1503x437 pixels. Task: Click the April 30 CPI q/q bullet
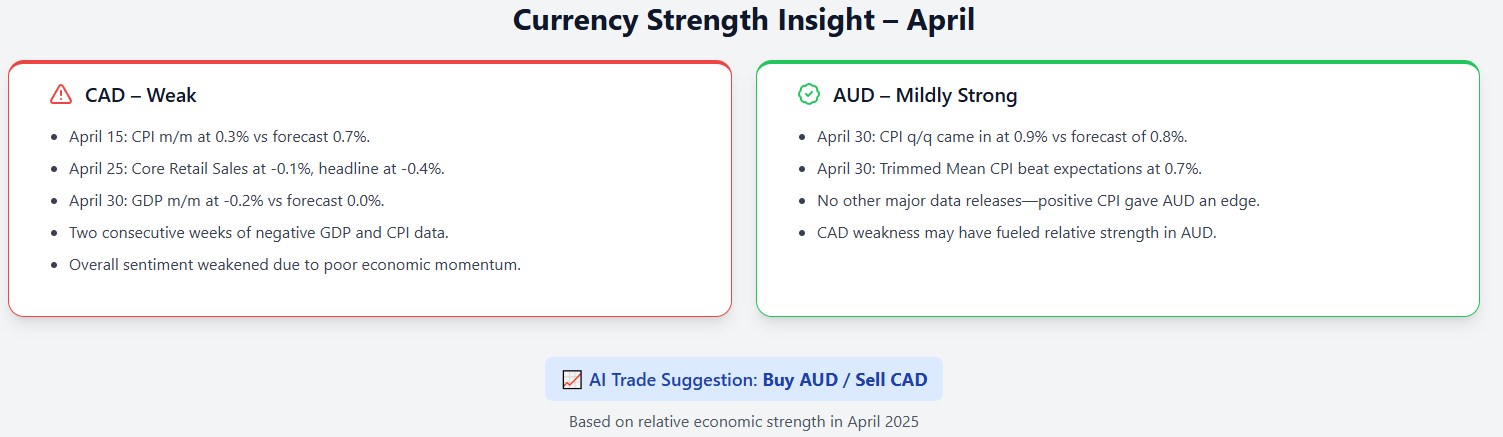point(1002,136)
